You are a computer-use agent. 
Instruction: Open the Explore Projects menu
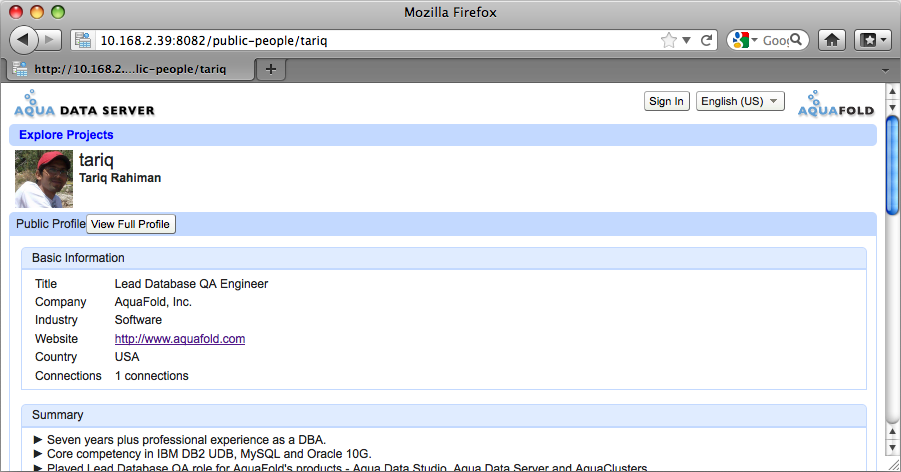66,135
